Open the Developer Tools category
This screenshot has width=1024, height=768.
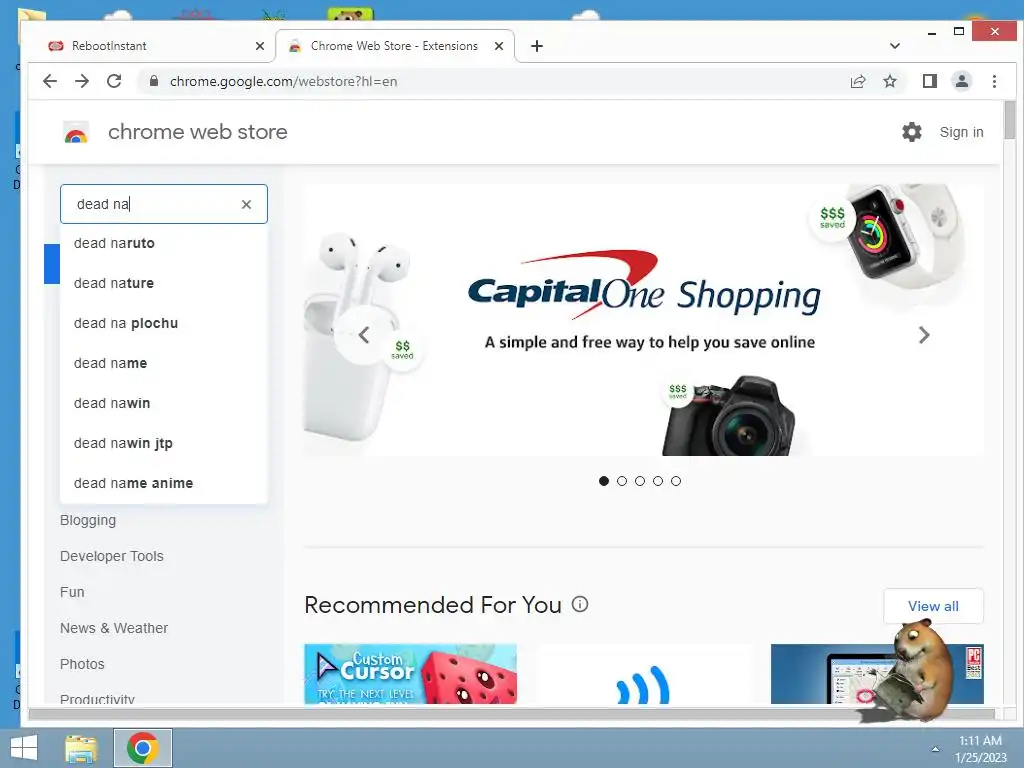pyautogui.click(x=112, y=556)
